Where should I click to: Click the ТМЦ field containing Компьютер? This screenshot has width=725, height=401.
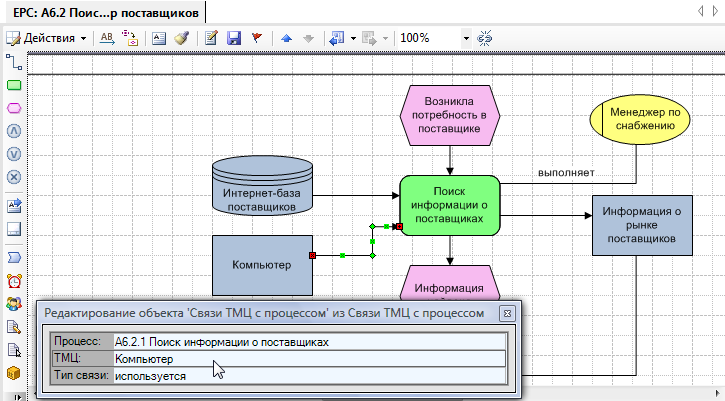(309, 359)
